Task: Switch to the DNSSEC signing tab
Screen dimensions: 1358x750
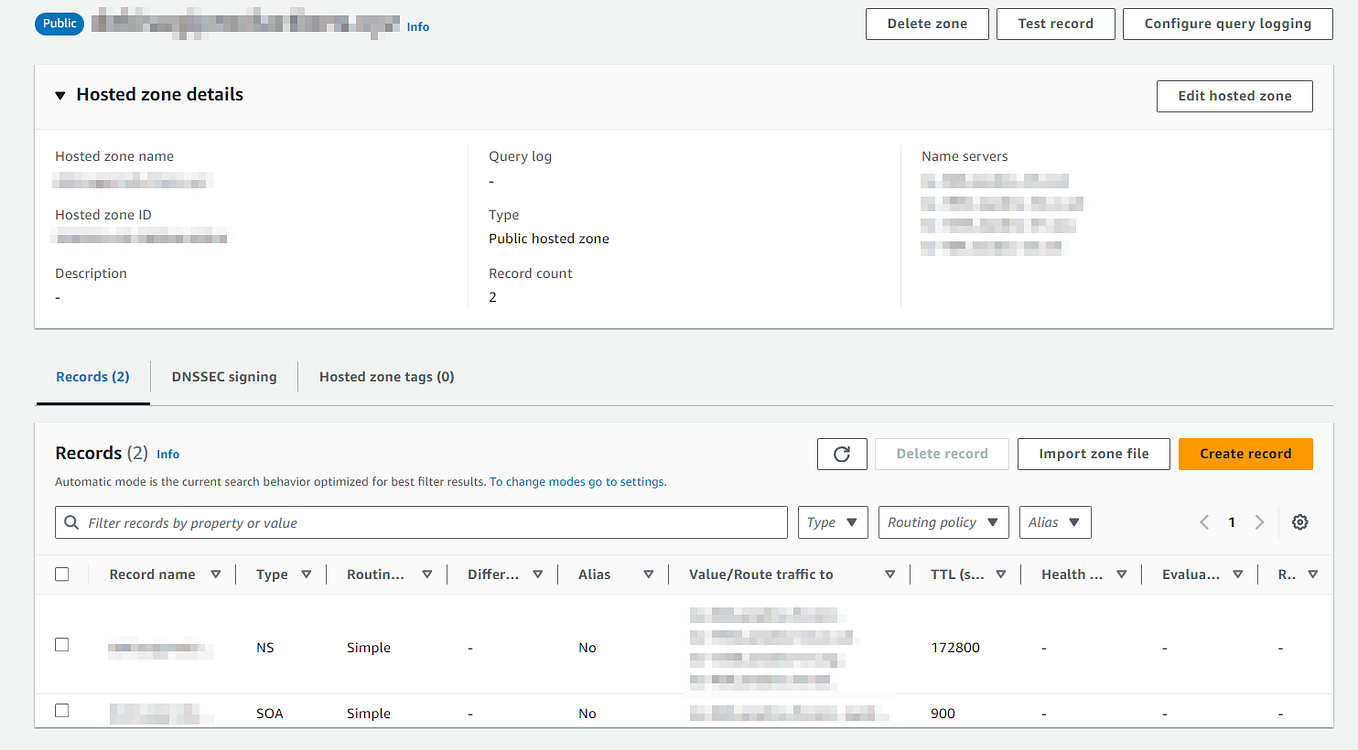Action: point(224,376)
